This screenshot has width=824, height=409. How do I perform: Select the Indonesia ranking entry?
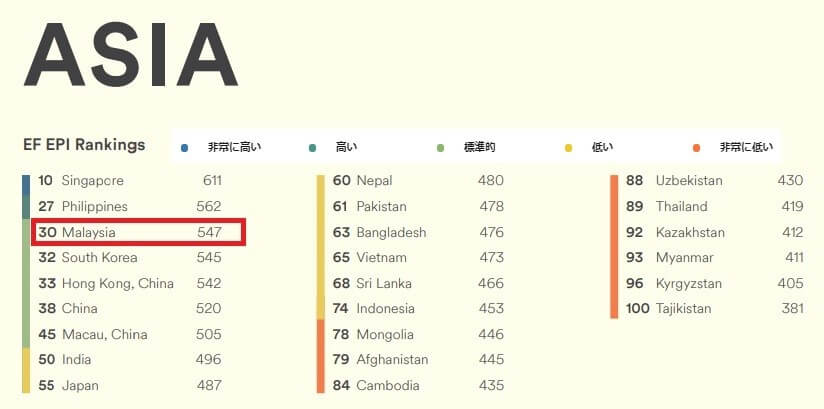pyautogui.click(x=418, y=309)
